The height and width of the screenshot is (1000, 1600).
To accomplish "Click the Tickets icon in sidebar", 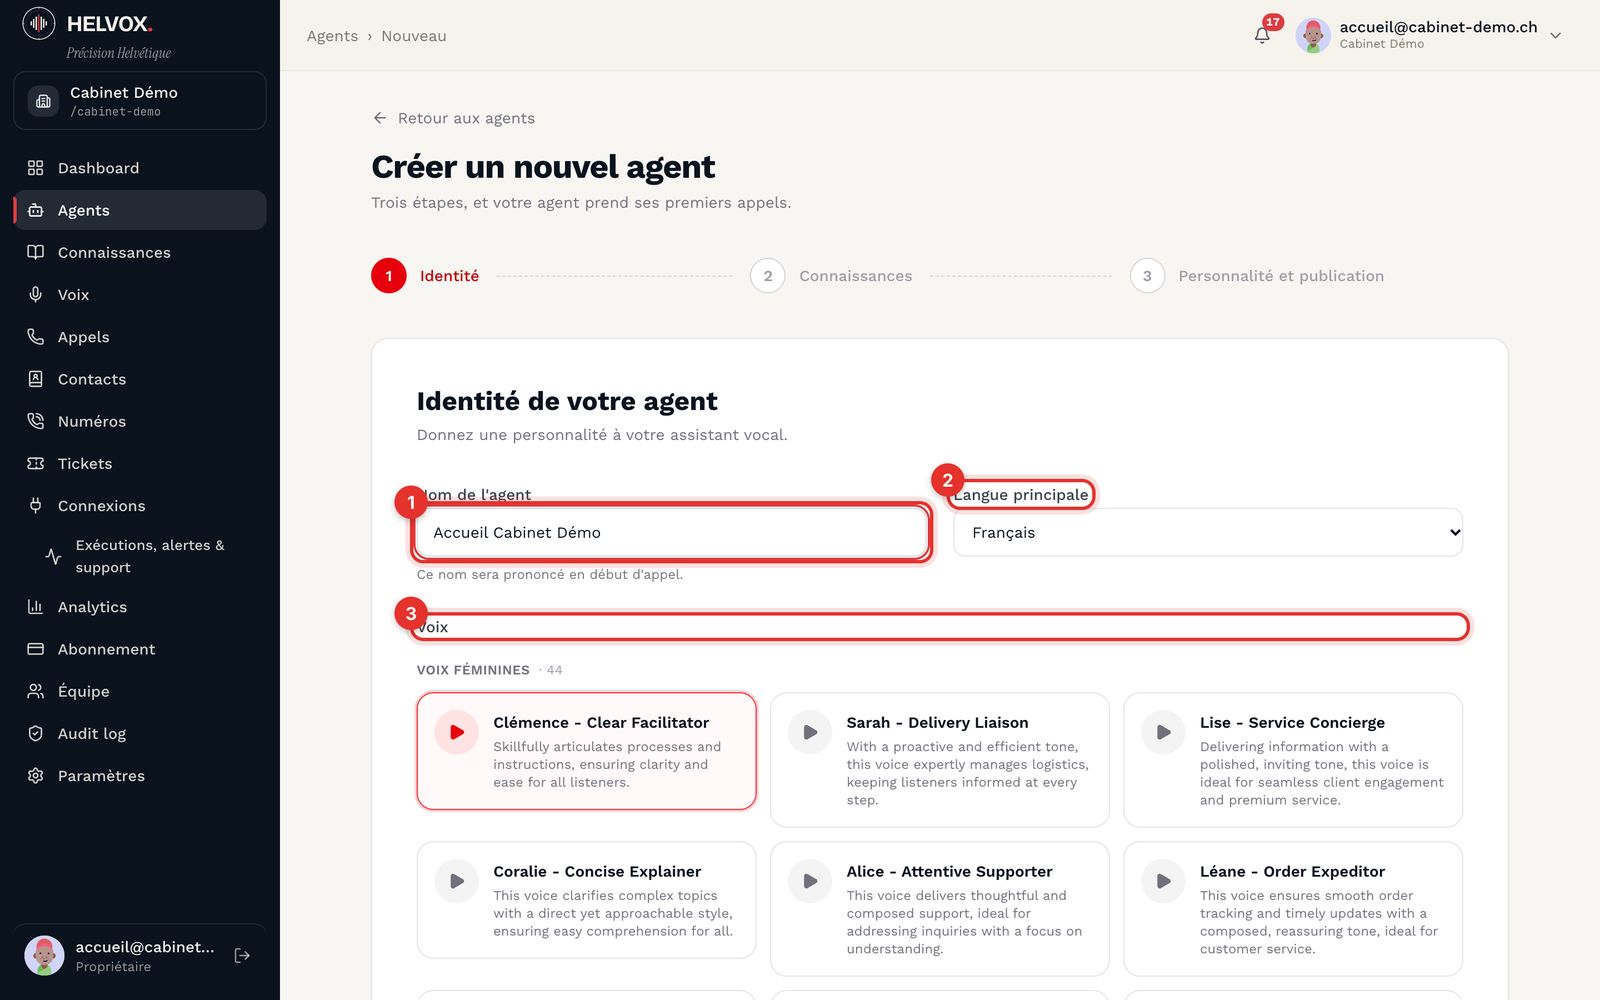I will [36, 463].
